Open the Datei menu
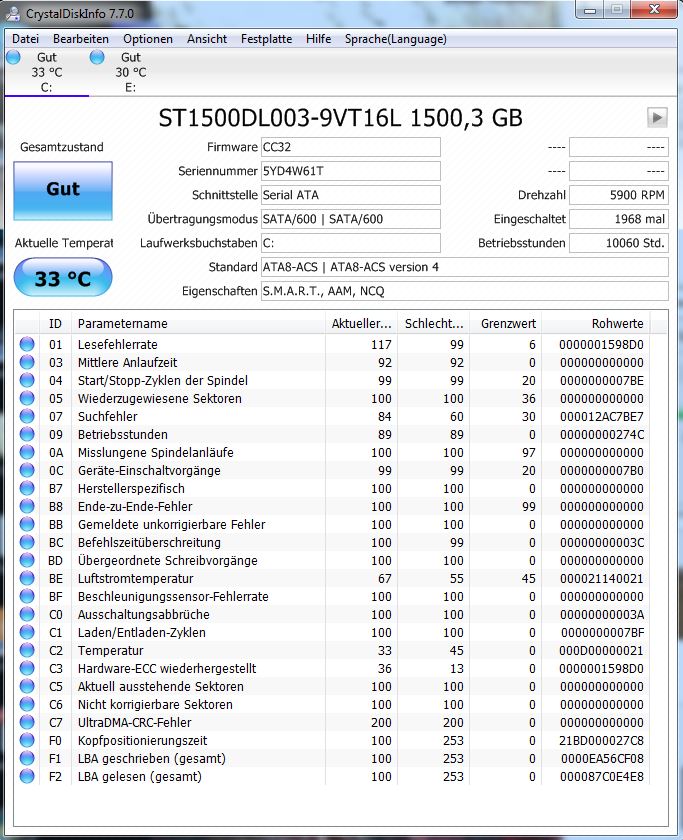The height and width of the screenshot is (840, 683). [25, 39]
